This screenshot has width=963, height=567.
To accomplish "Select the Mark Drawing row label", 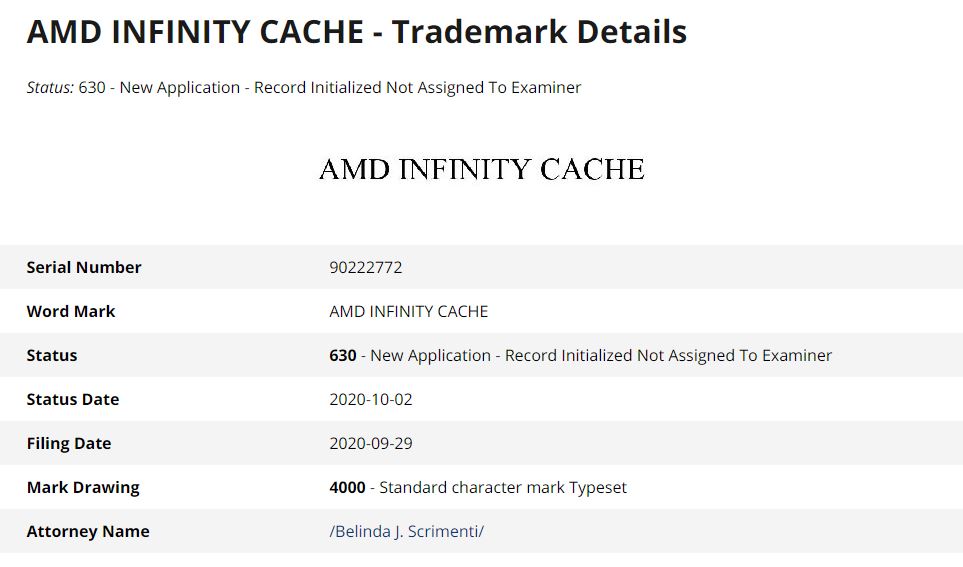I will (x=83, y=487).
